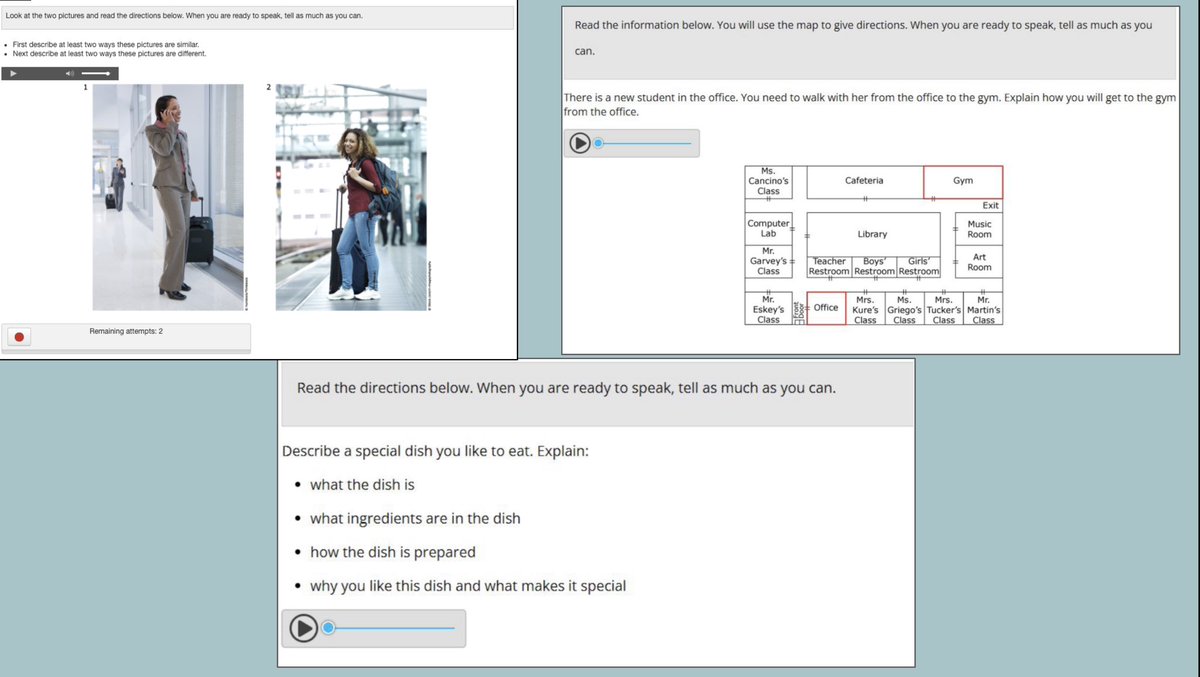Click the audio progress slider in the map panel
Viewport: 1200px width, 677px height.
coord(643,143)
